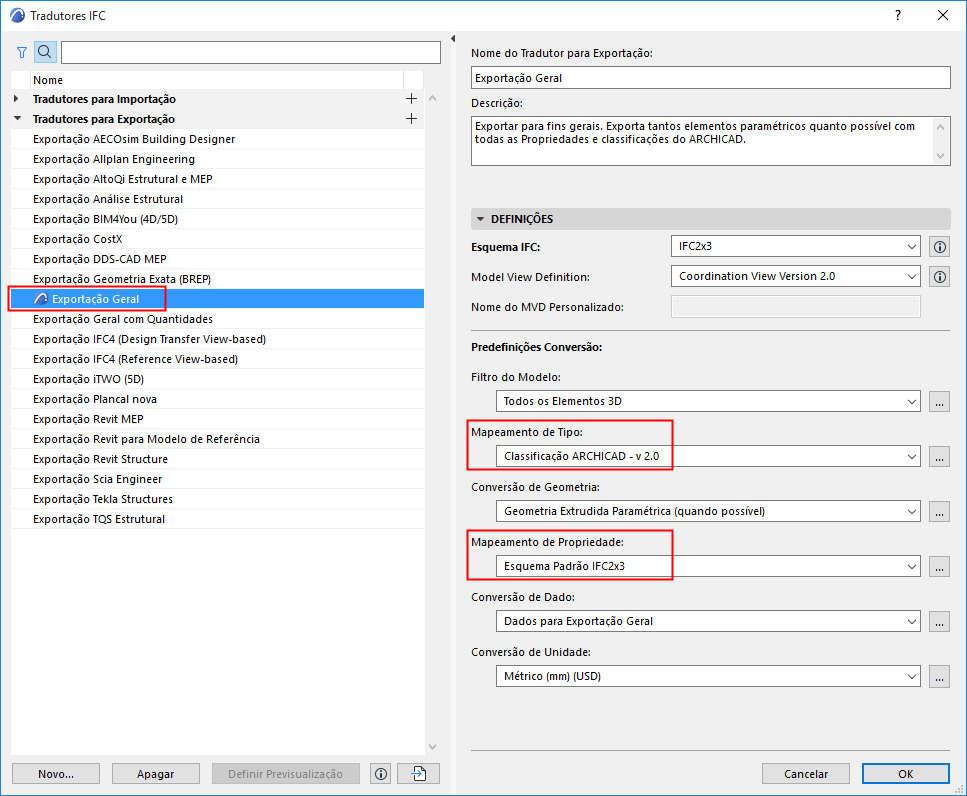
Task: Open Conversão de Unidade dropdown
Action: (x=708, y=676)
